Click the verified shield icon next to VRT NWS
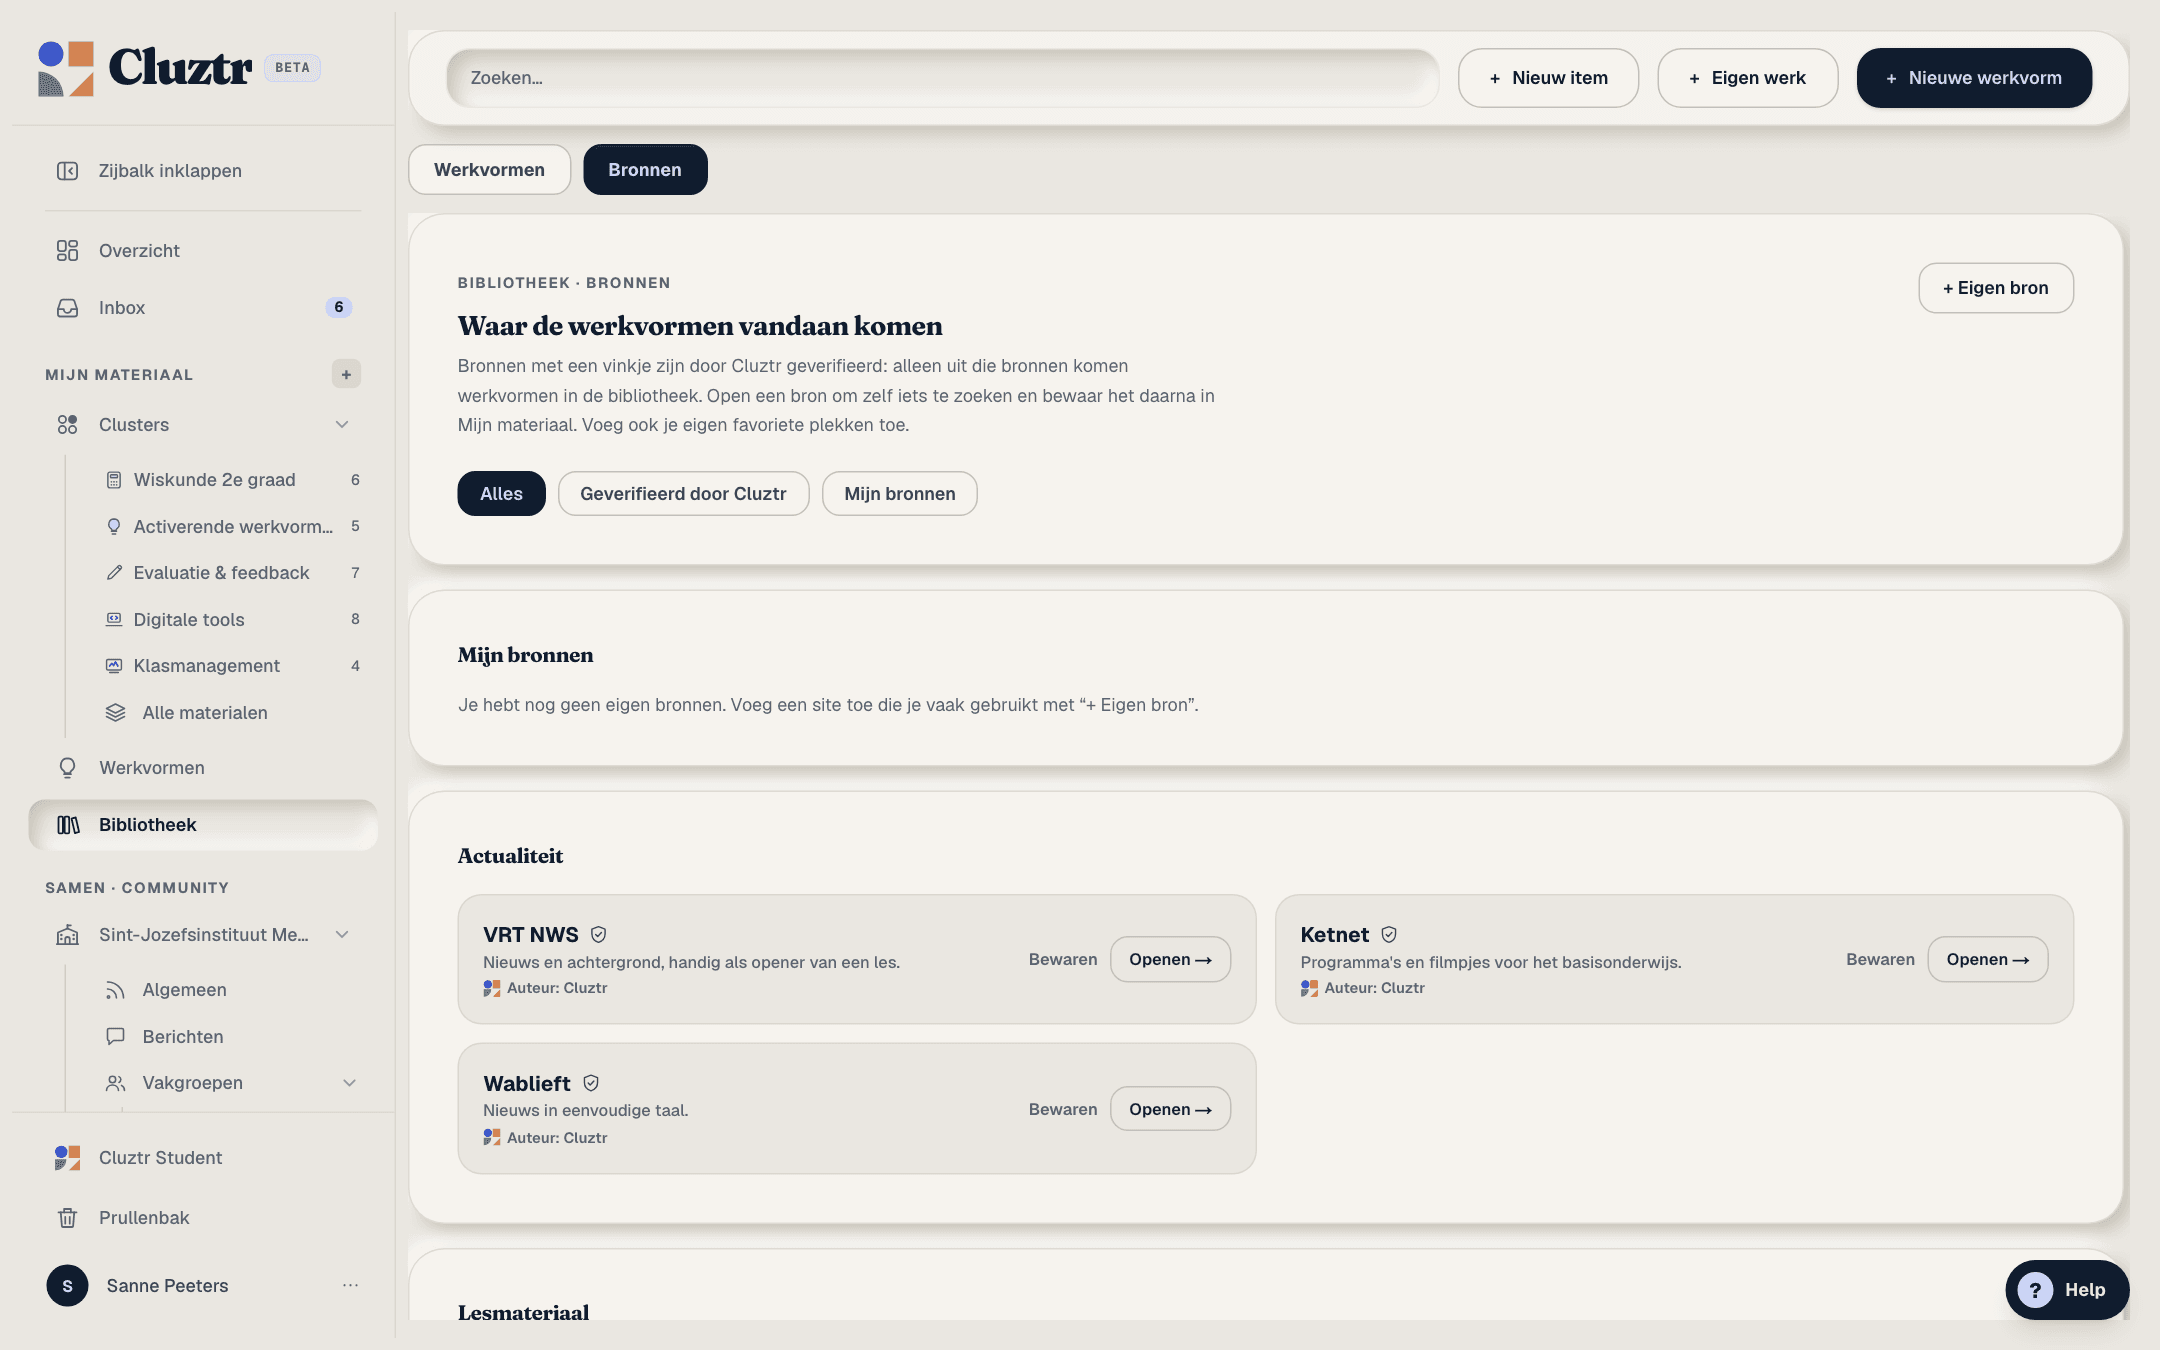Image resolution: width=2160 pixels, height=1350 pixels. [599, 935]
